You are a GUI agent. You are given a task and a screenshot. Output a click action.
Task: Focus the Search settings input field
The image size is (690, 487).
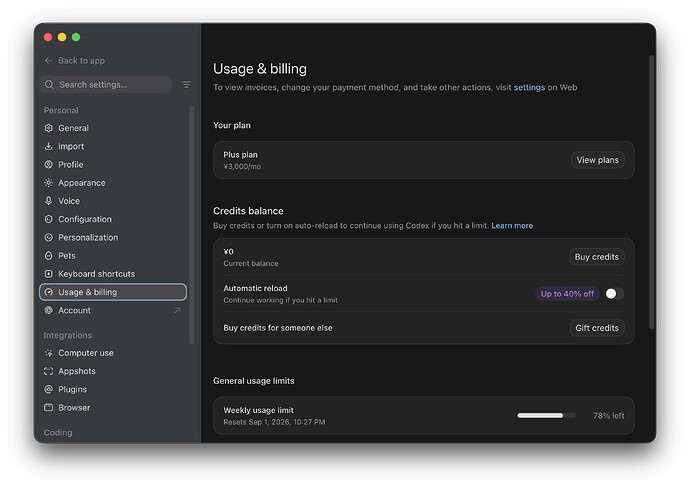[106, 84]
